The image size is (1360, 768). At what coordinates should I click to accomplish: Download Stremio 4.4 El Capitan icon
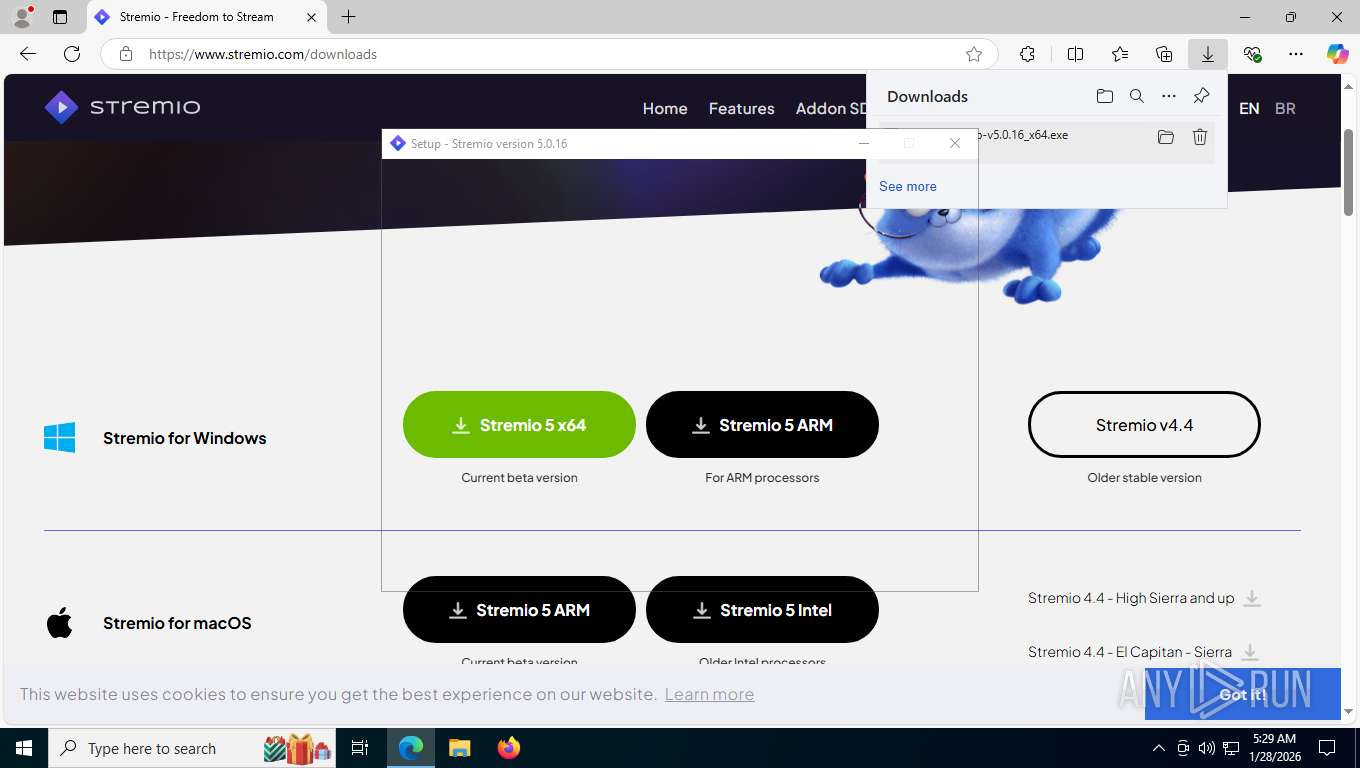1249,652
